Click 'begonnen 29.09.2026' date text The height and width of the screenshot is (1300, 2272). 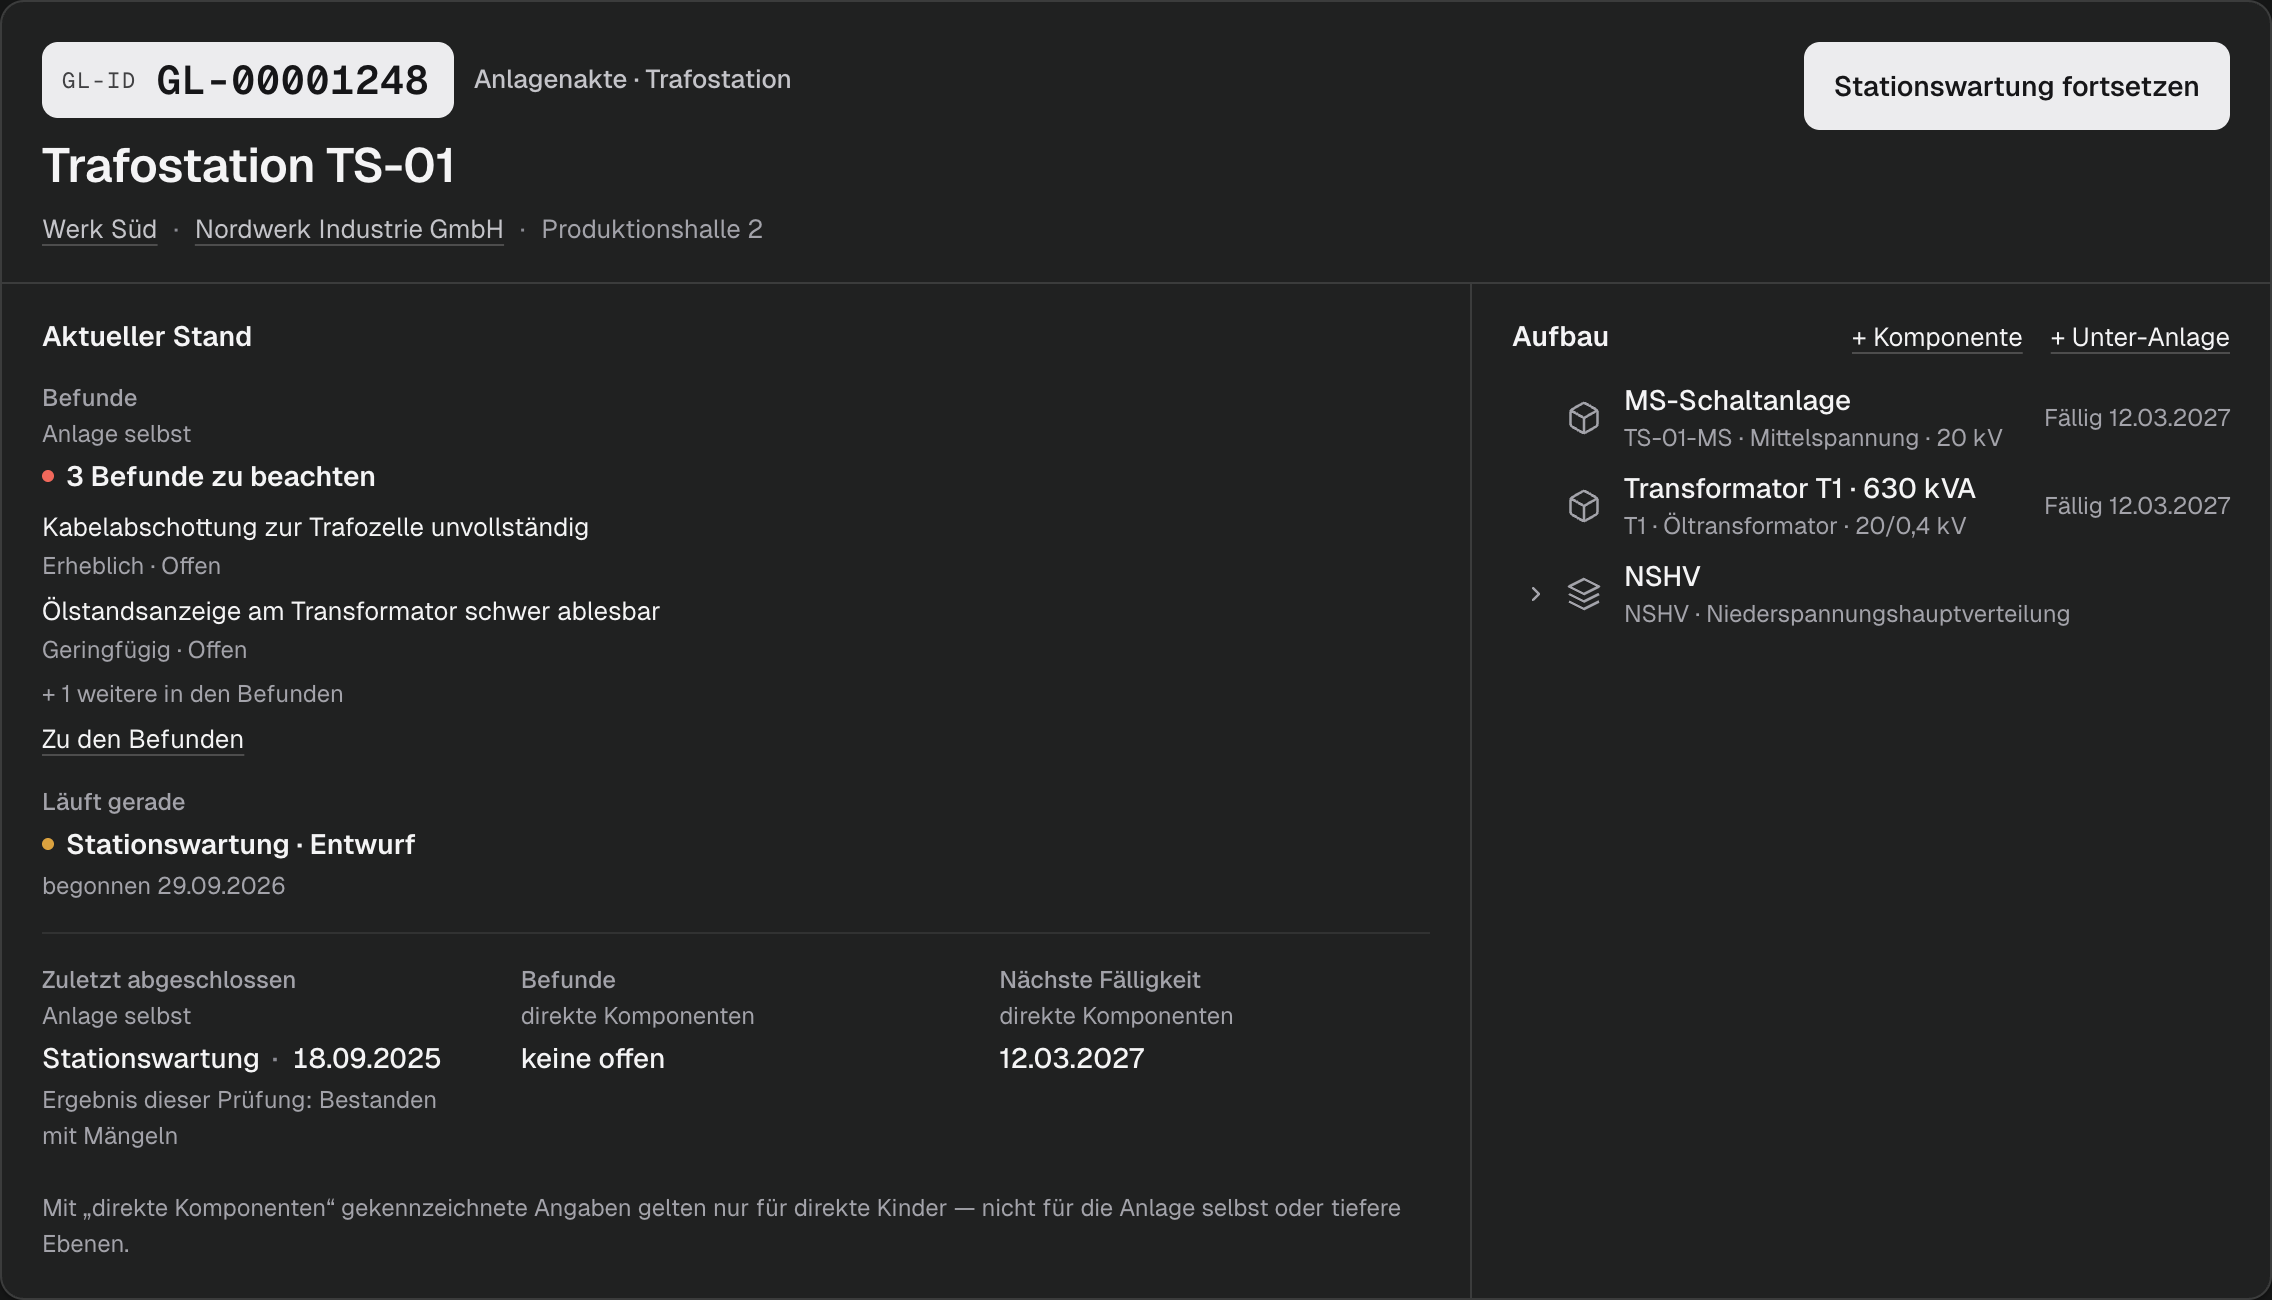[x=163, y=886]
